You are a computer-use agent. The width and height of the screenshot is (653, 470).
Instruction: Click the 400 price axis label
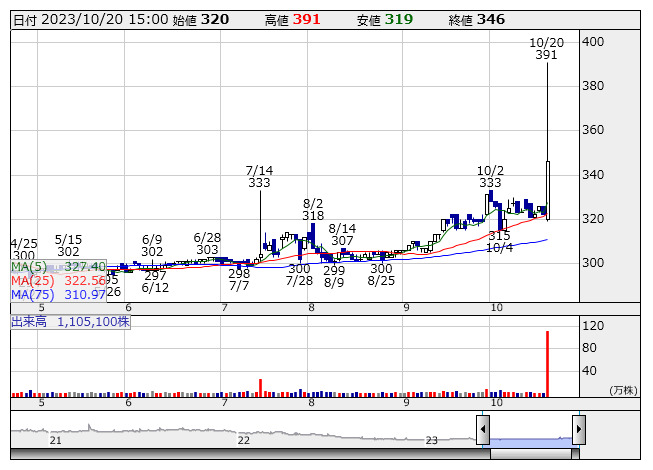tap(593, 42)
